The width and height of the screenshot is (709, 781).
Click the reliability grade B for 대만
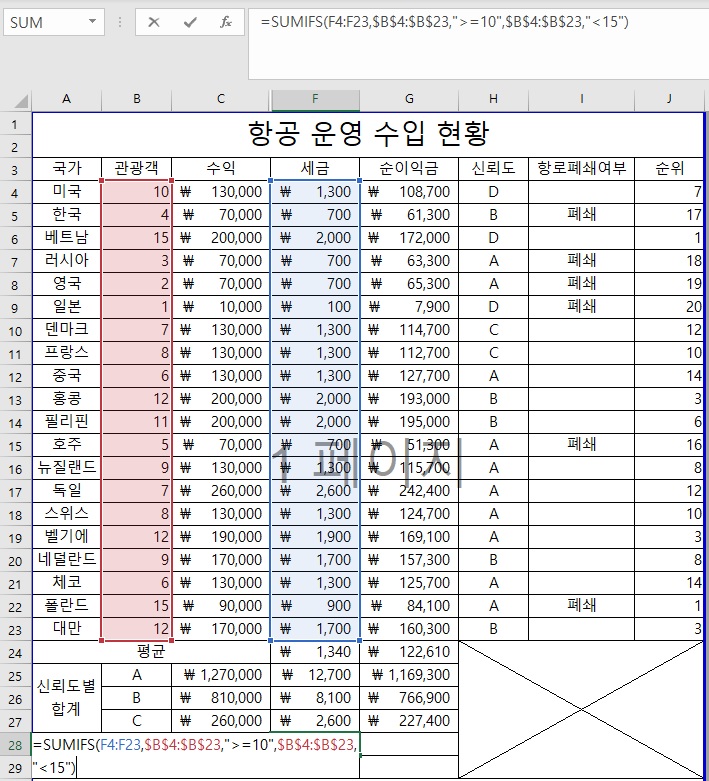493,629
